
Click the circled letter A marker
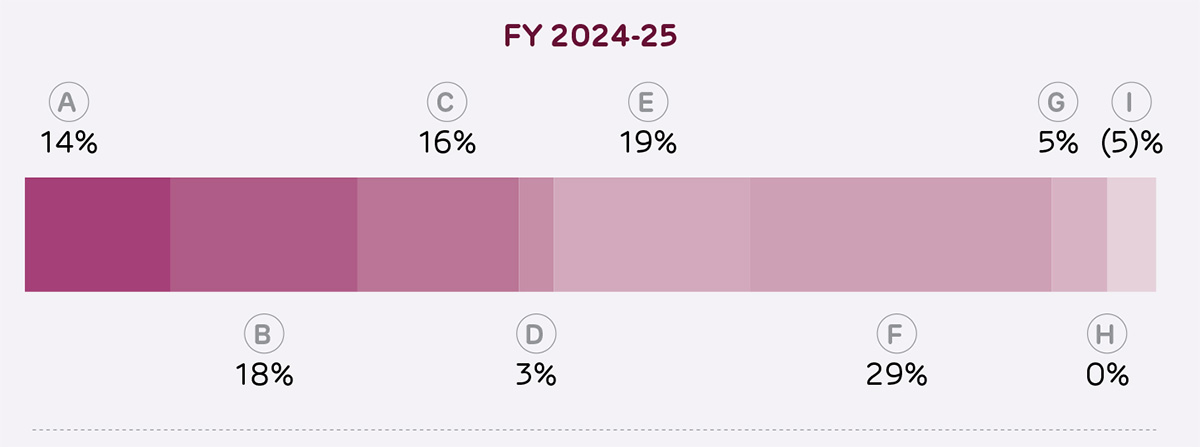pyautogui.click(x=68, y=103)
